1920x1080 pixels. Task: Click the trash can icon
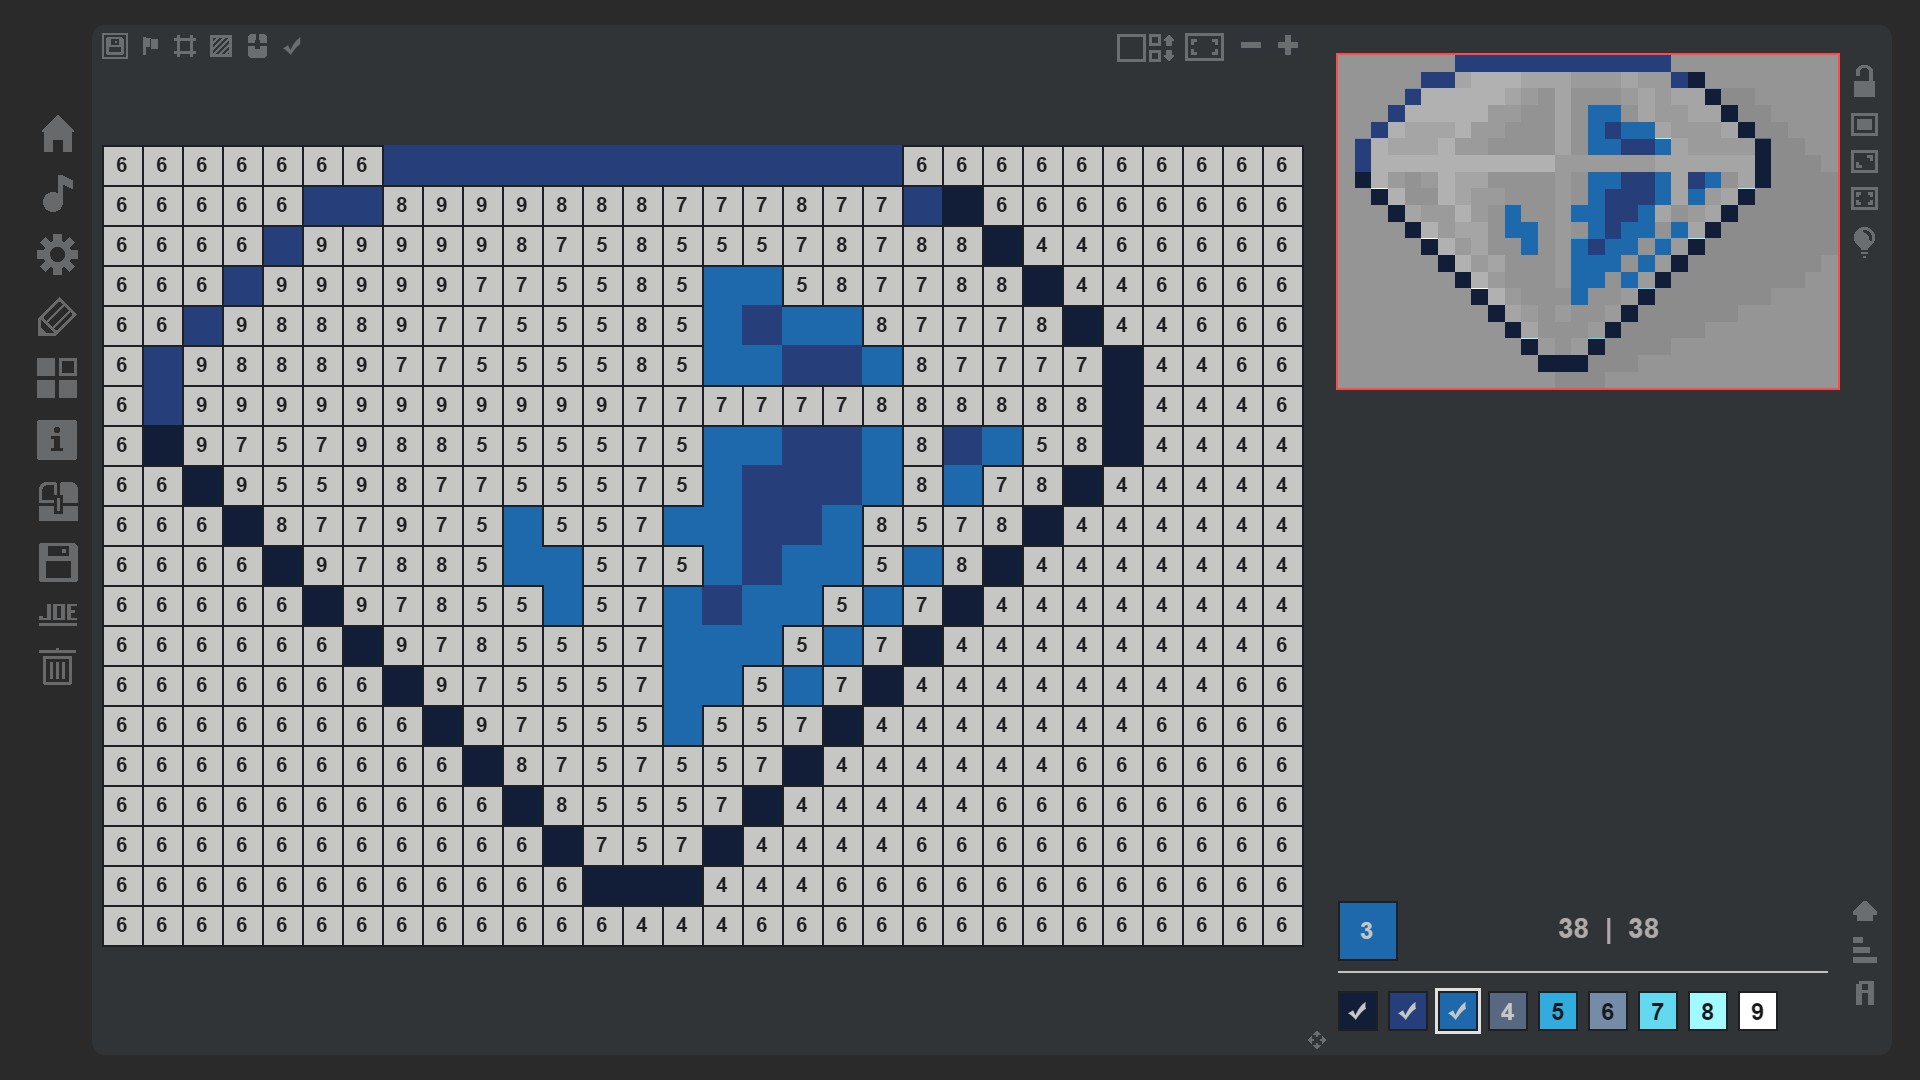[x=57, y=667]
